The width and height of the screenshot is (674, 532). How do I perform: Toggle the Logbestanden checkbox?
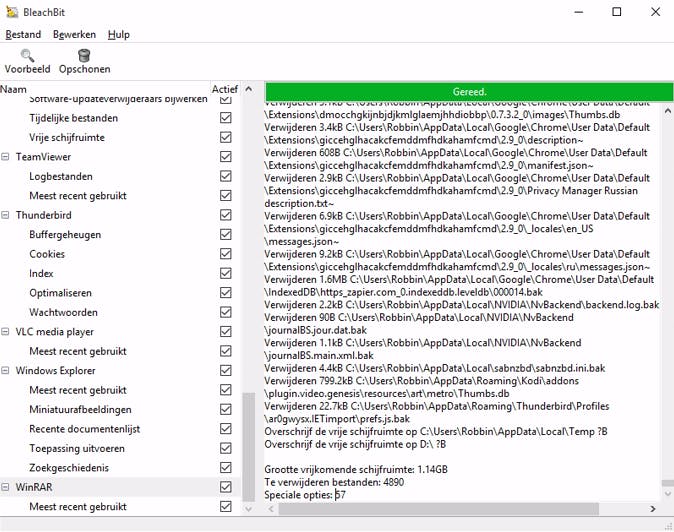226,176
